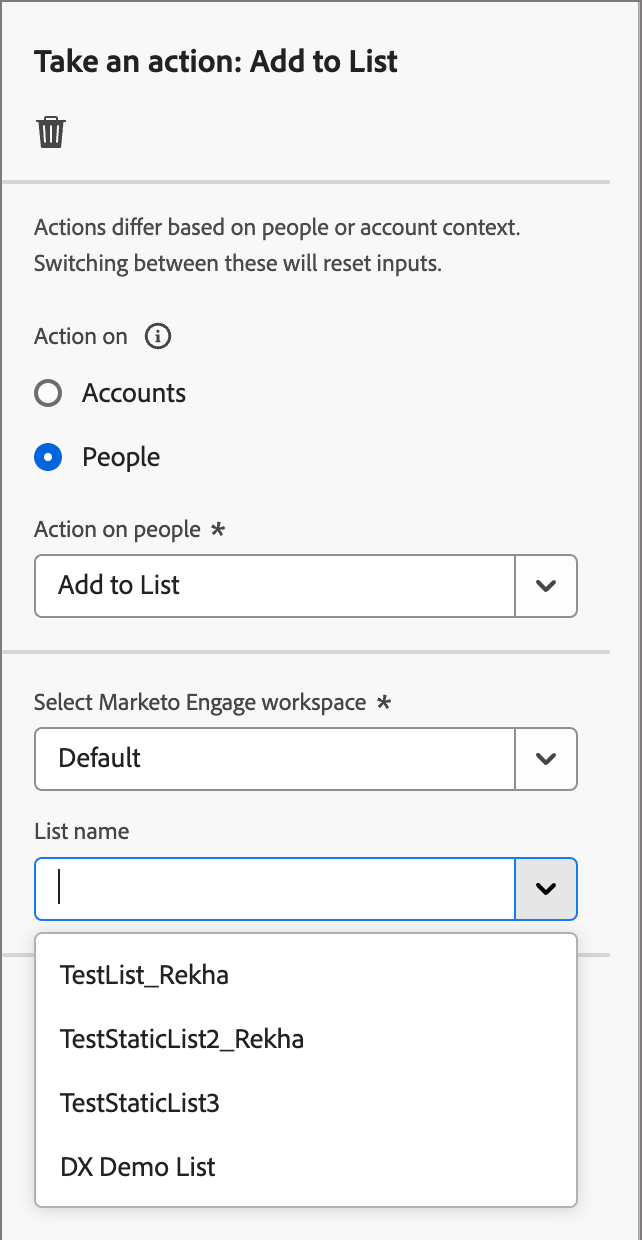Collapse the List name dropdown chevron
This screenshot has width=642, height=1240.
(x=545, y=888)
